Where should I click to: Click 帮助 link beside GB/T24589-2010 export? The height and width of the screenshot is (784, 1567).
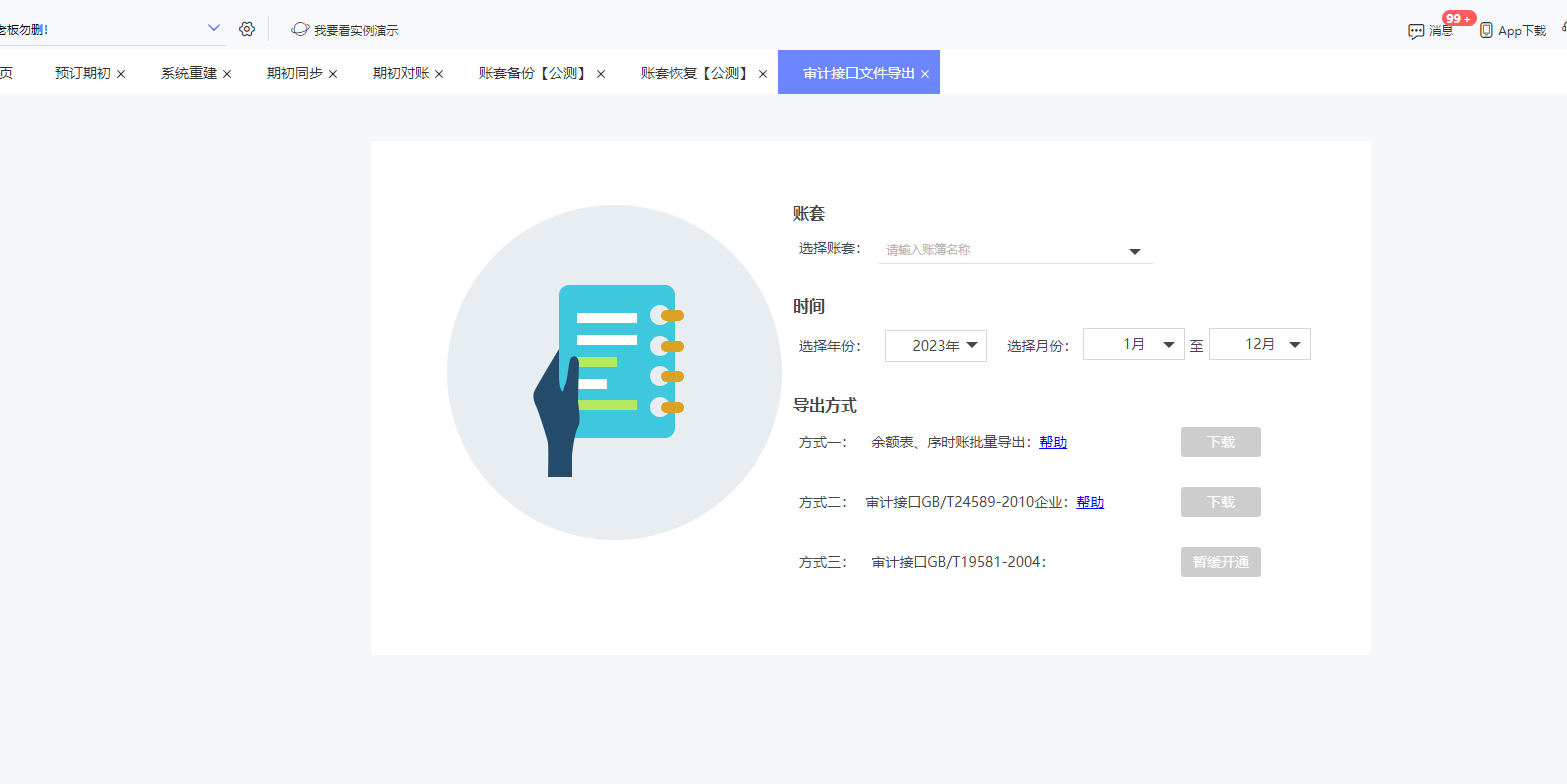[1089, 502]
